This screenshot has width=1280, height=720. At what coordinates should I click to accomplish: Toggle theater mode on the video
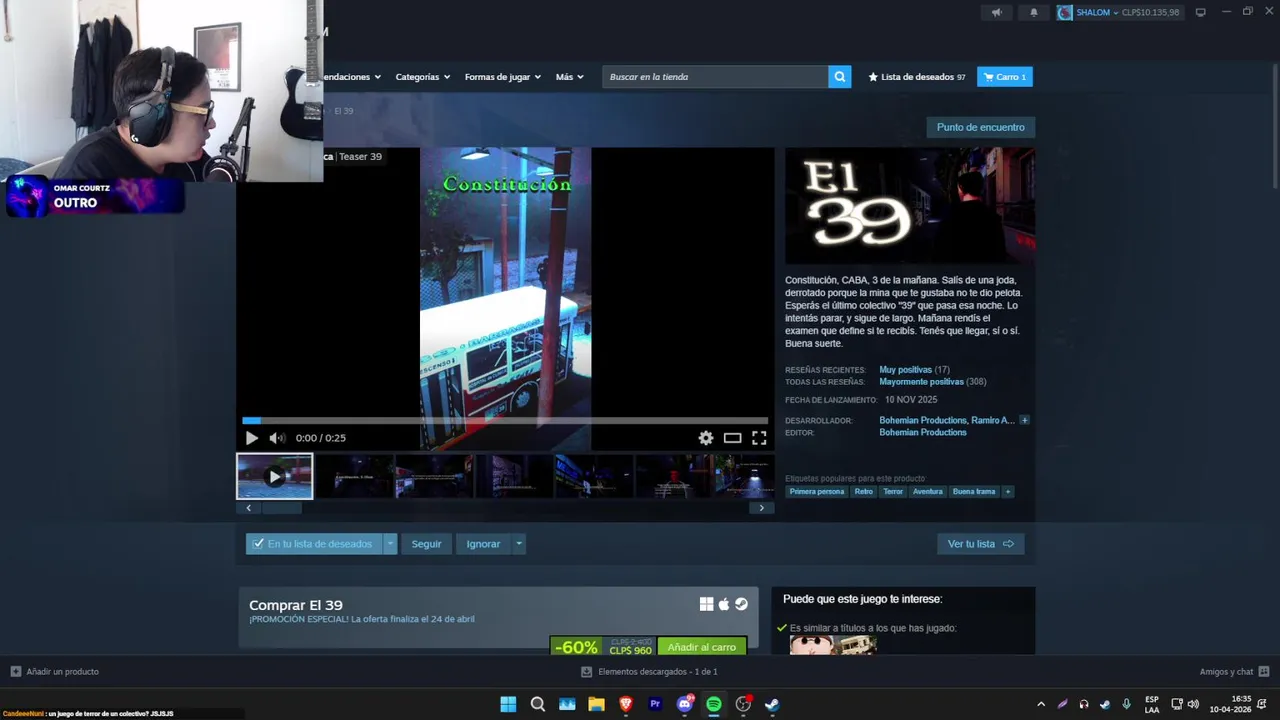coord(733,438)
